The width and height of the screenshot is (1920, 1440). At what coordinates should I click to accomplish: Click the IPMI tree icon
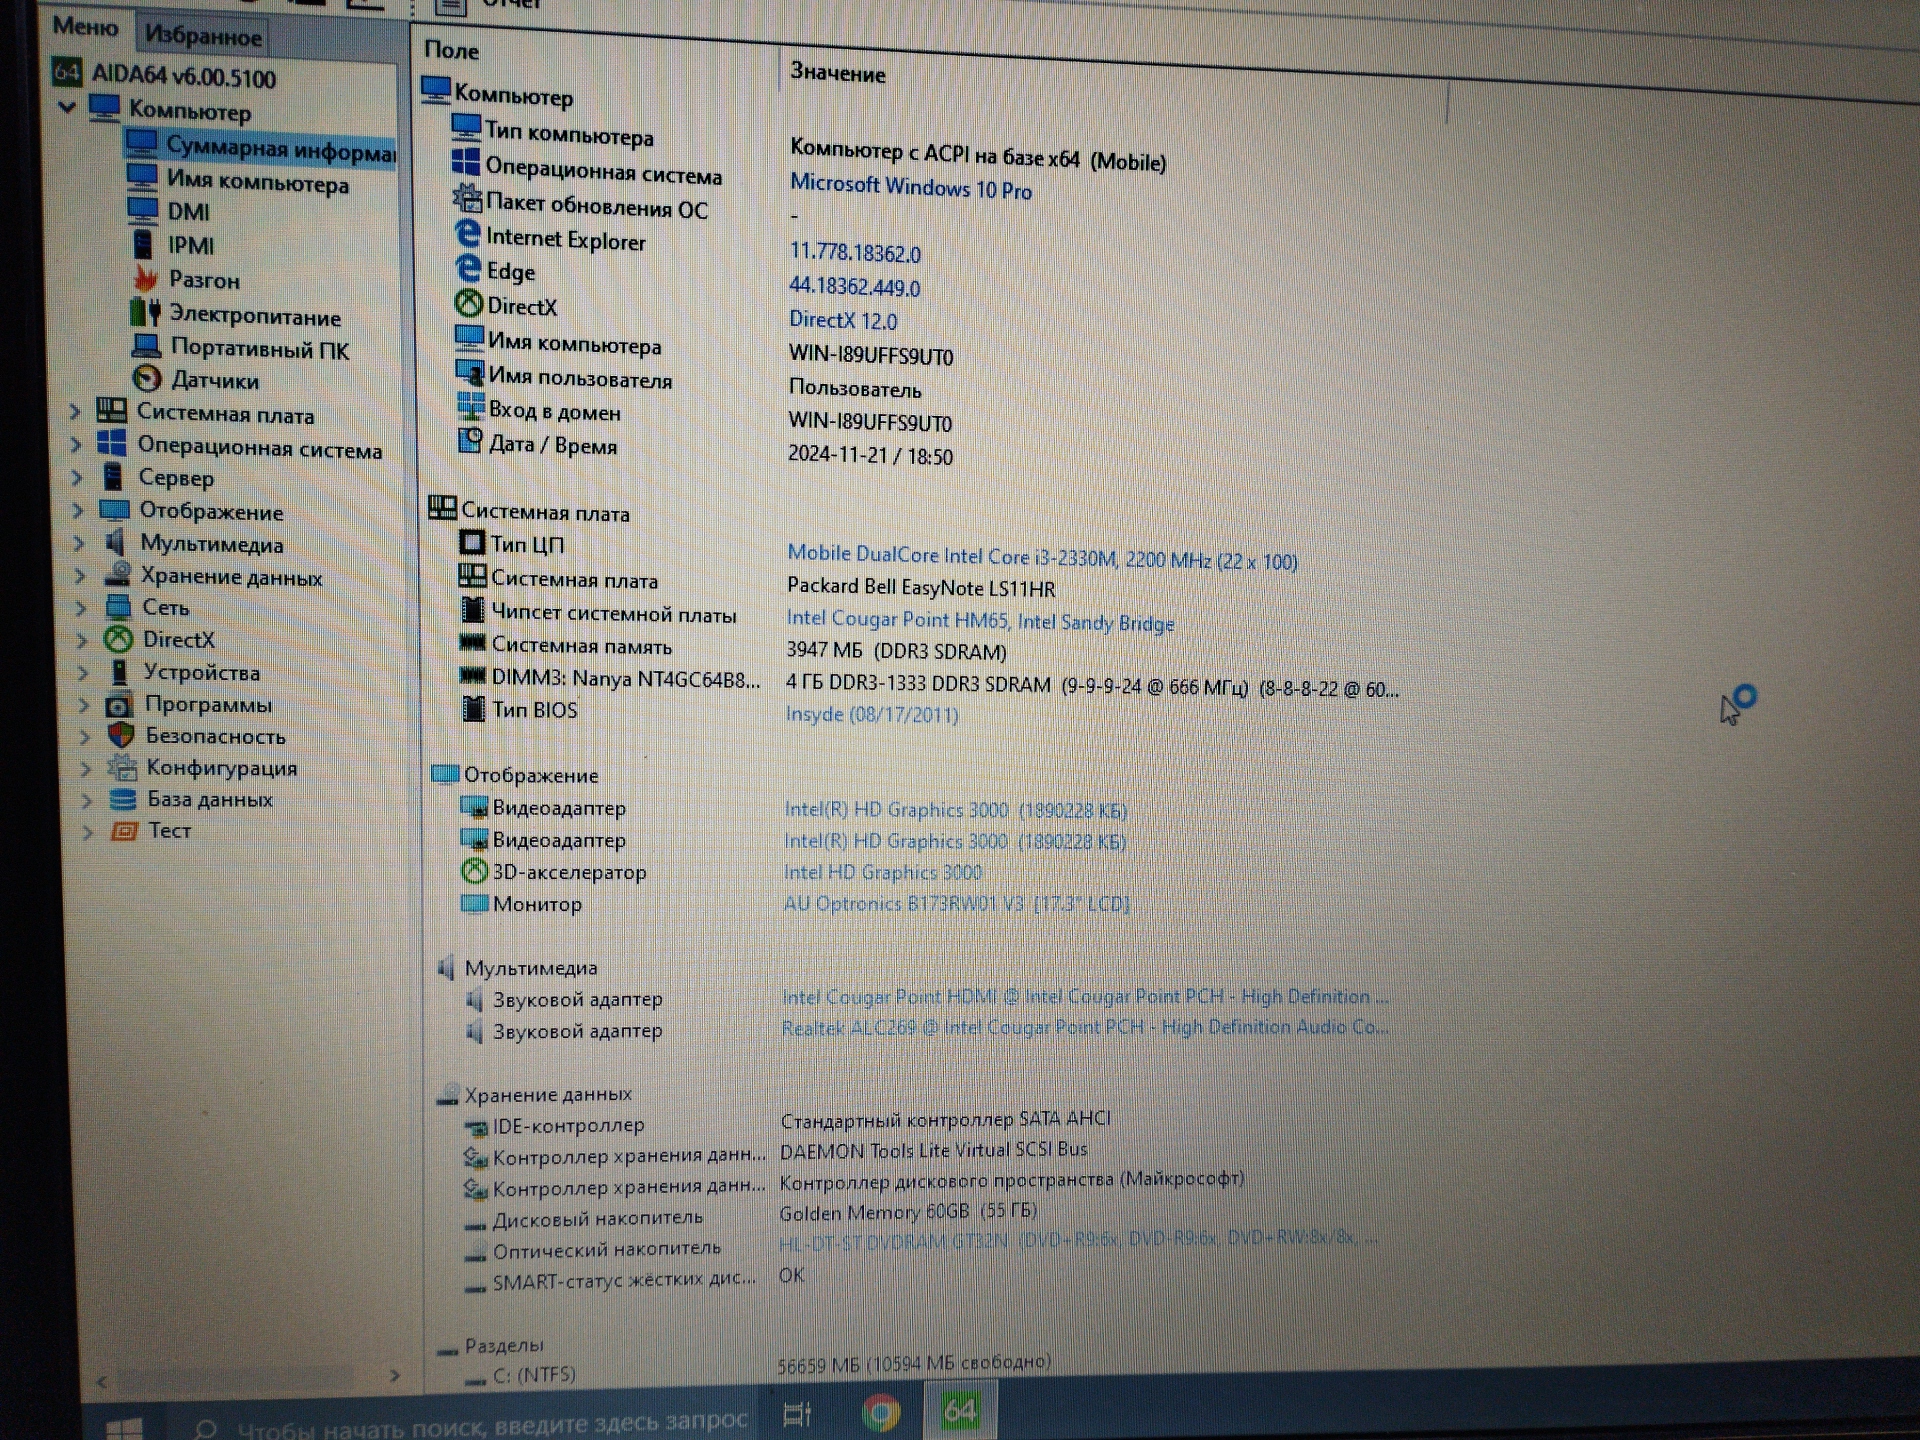[143, 243]
